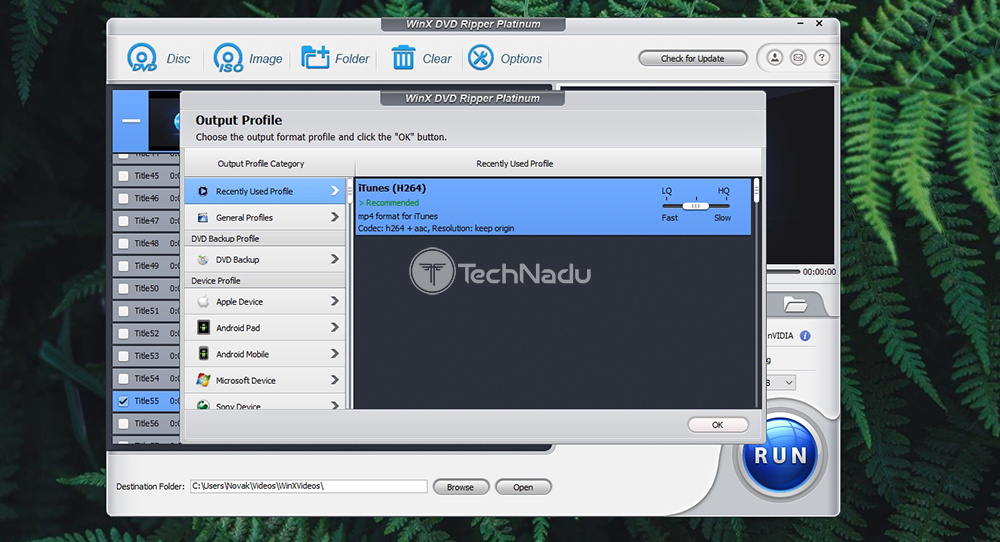Screen dimensions: 1000x542
Task: Check the Title45 checkbox
Action: (123, 176)
